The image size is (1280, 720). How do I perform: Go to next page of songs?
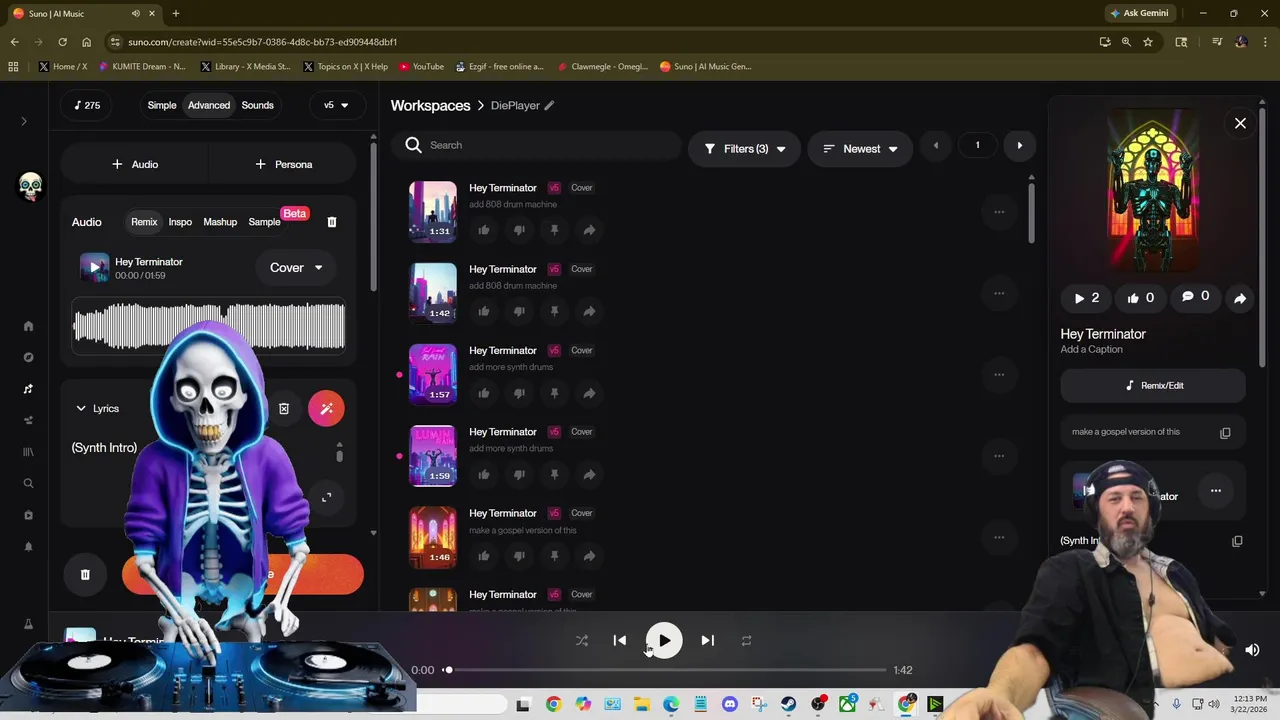pos(1019,146)
